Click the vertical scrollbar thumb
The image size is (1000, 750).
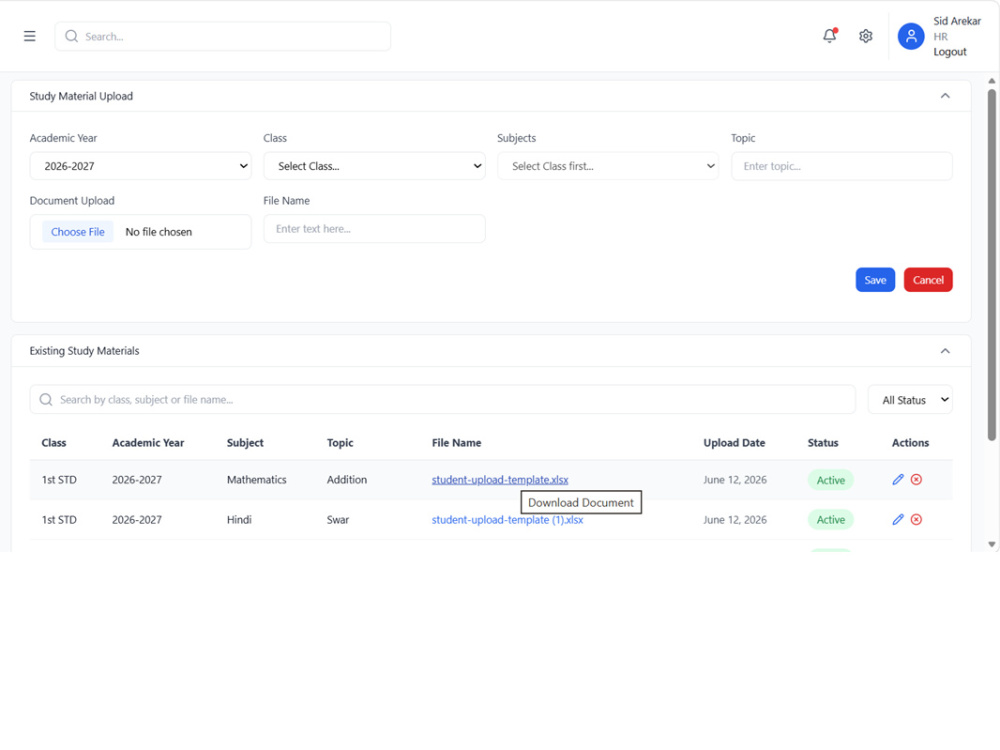point(992,265)
